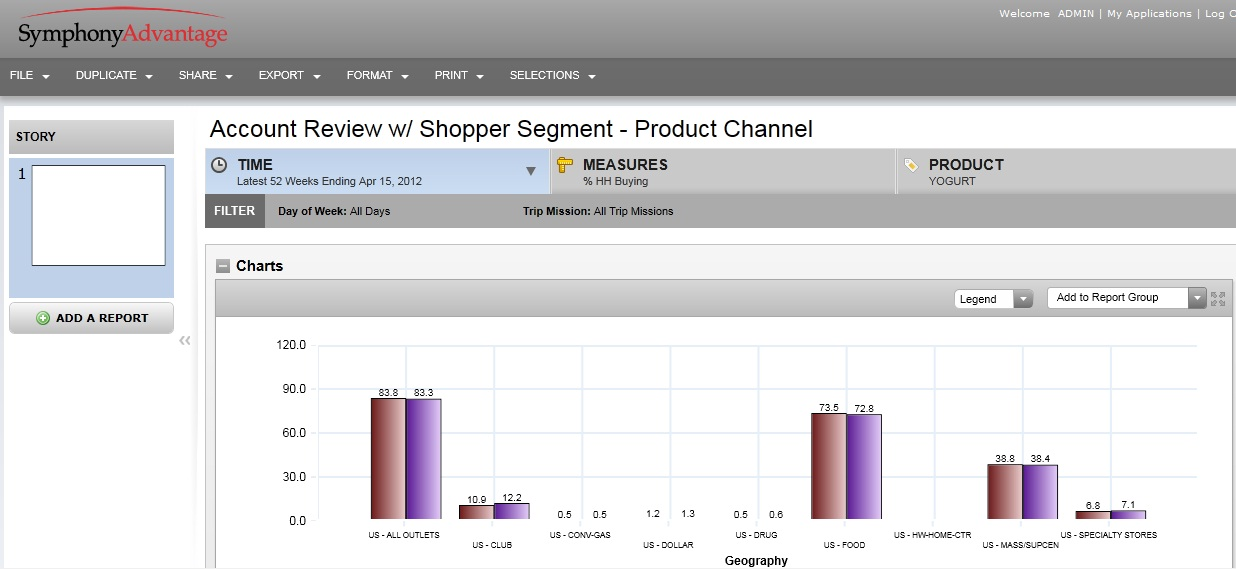
Task: Click the PRODUCT tag icon
Action: [911, 165]
